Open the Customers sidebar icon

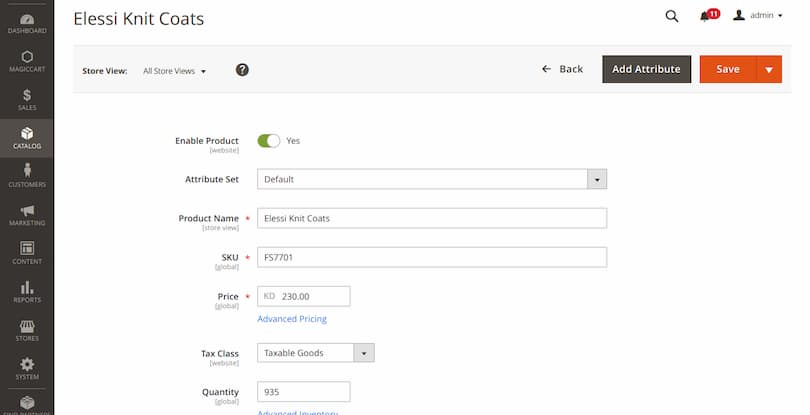tap(27, 176)
